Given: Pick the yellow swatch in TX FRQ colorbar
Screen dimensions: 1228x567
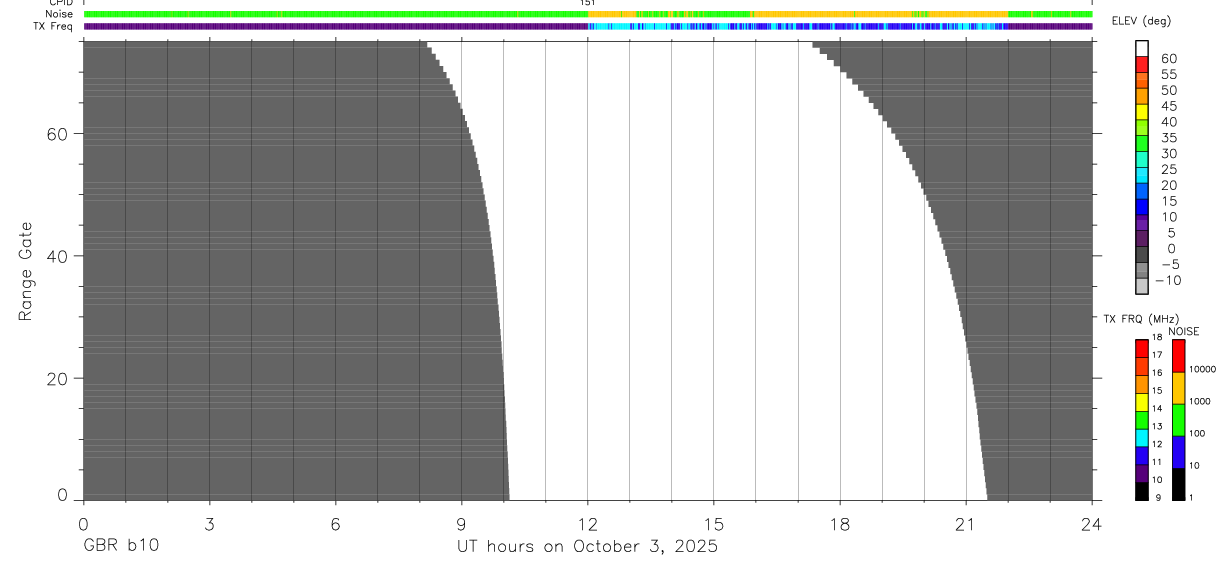Looking at the screenshot, I should [1142, 401].
